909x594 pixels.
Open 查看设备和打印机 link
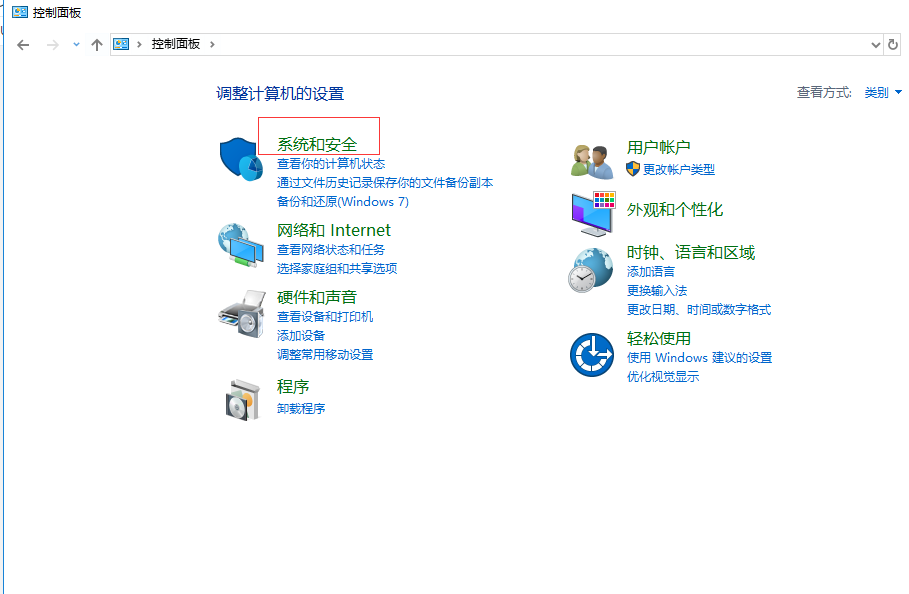pos(325,316)
